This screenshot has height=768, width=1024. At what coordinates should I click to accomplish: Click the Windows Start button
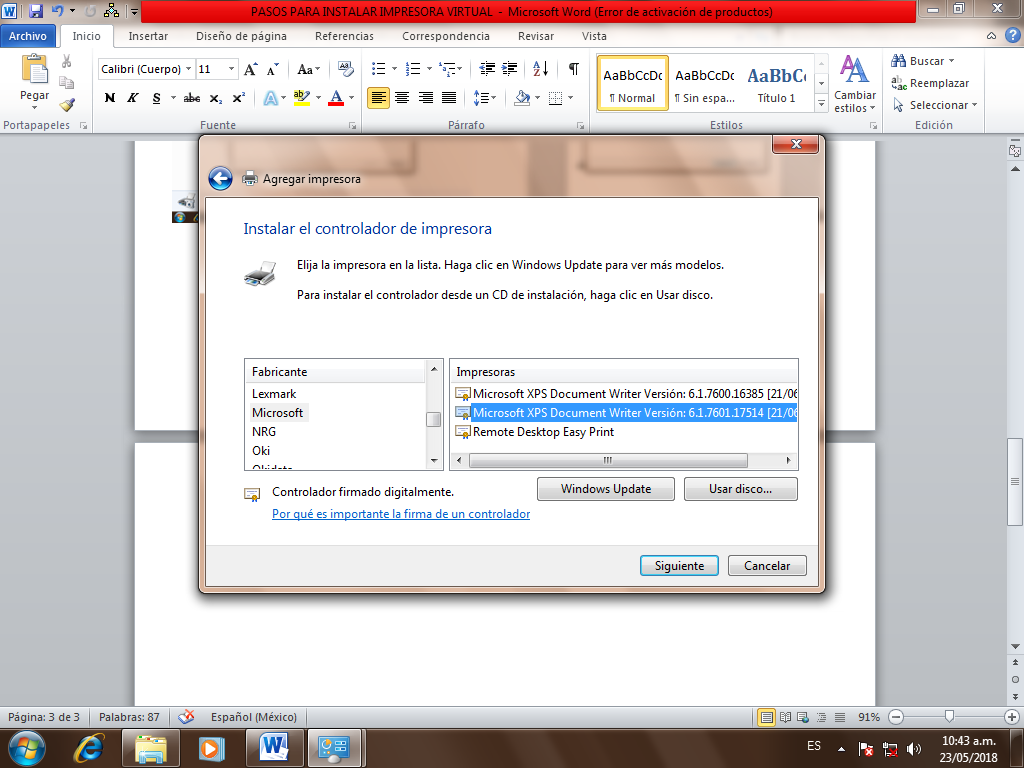point(27,748)
